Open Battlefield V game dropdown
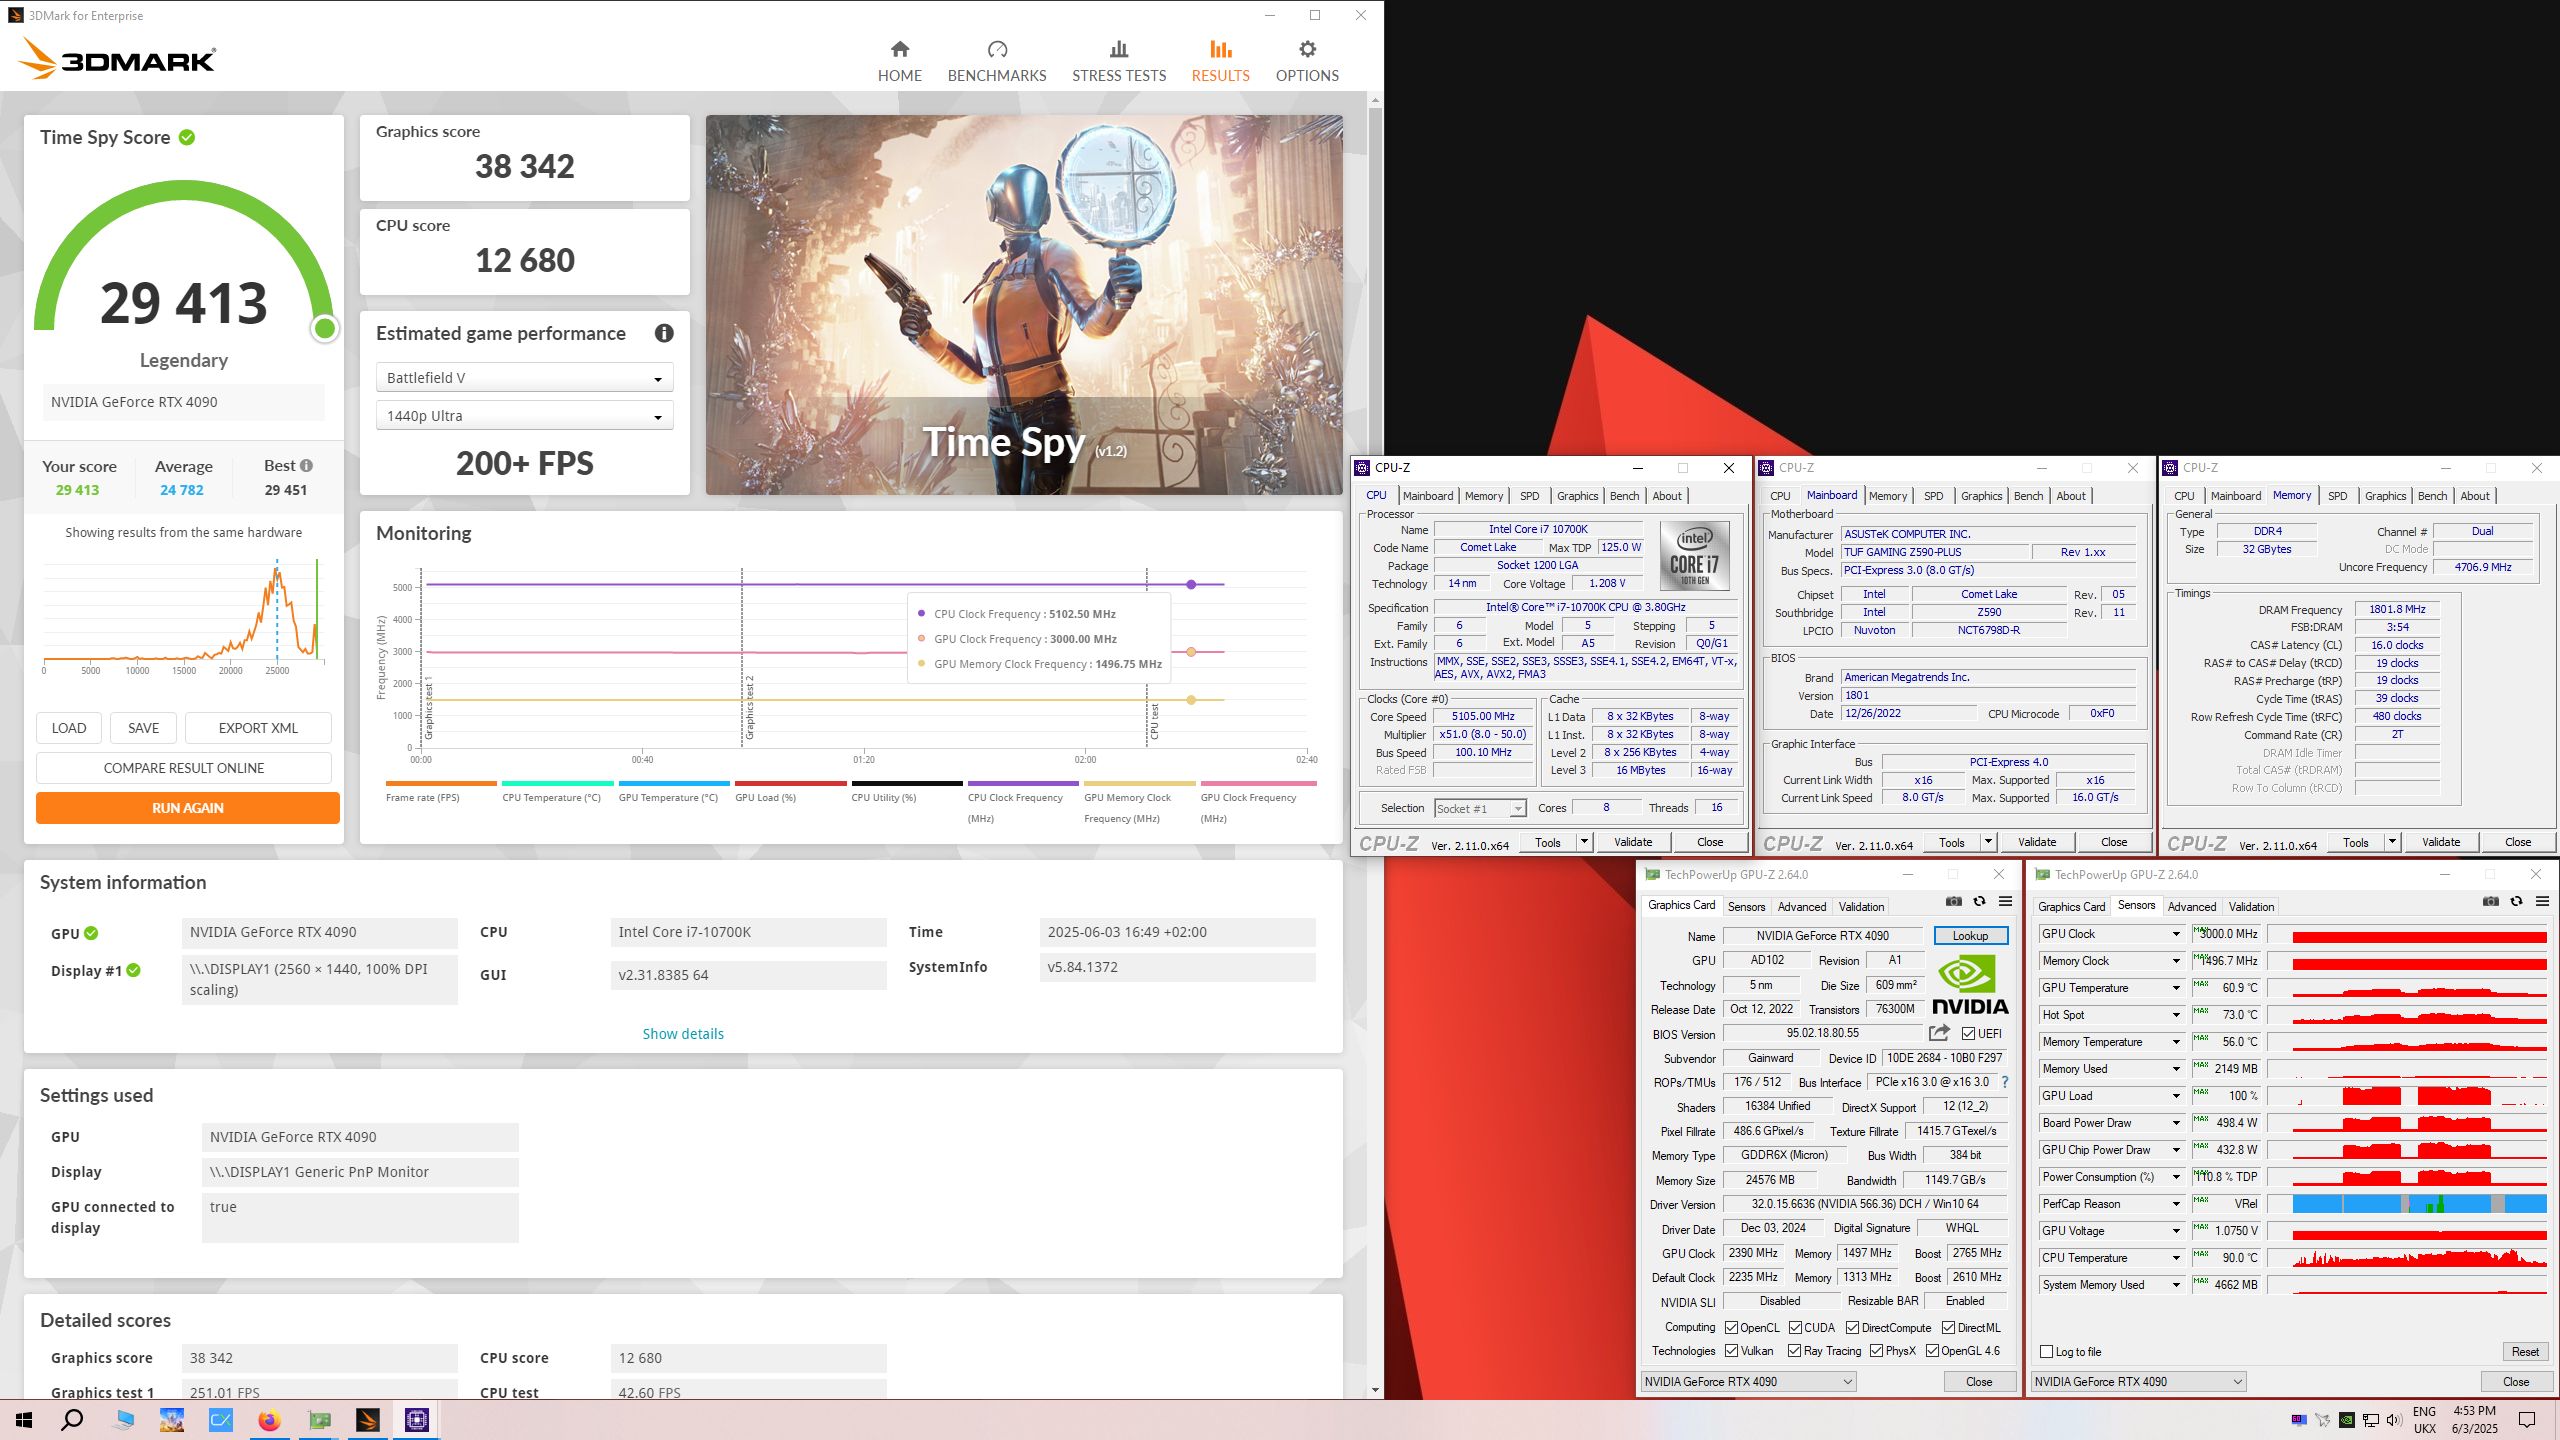The image size is (2560, 1440). click(x=524, y=378)
